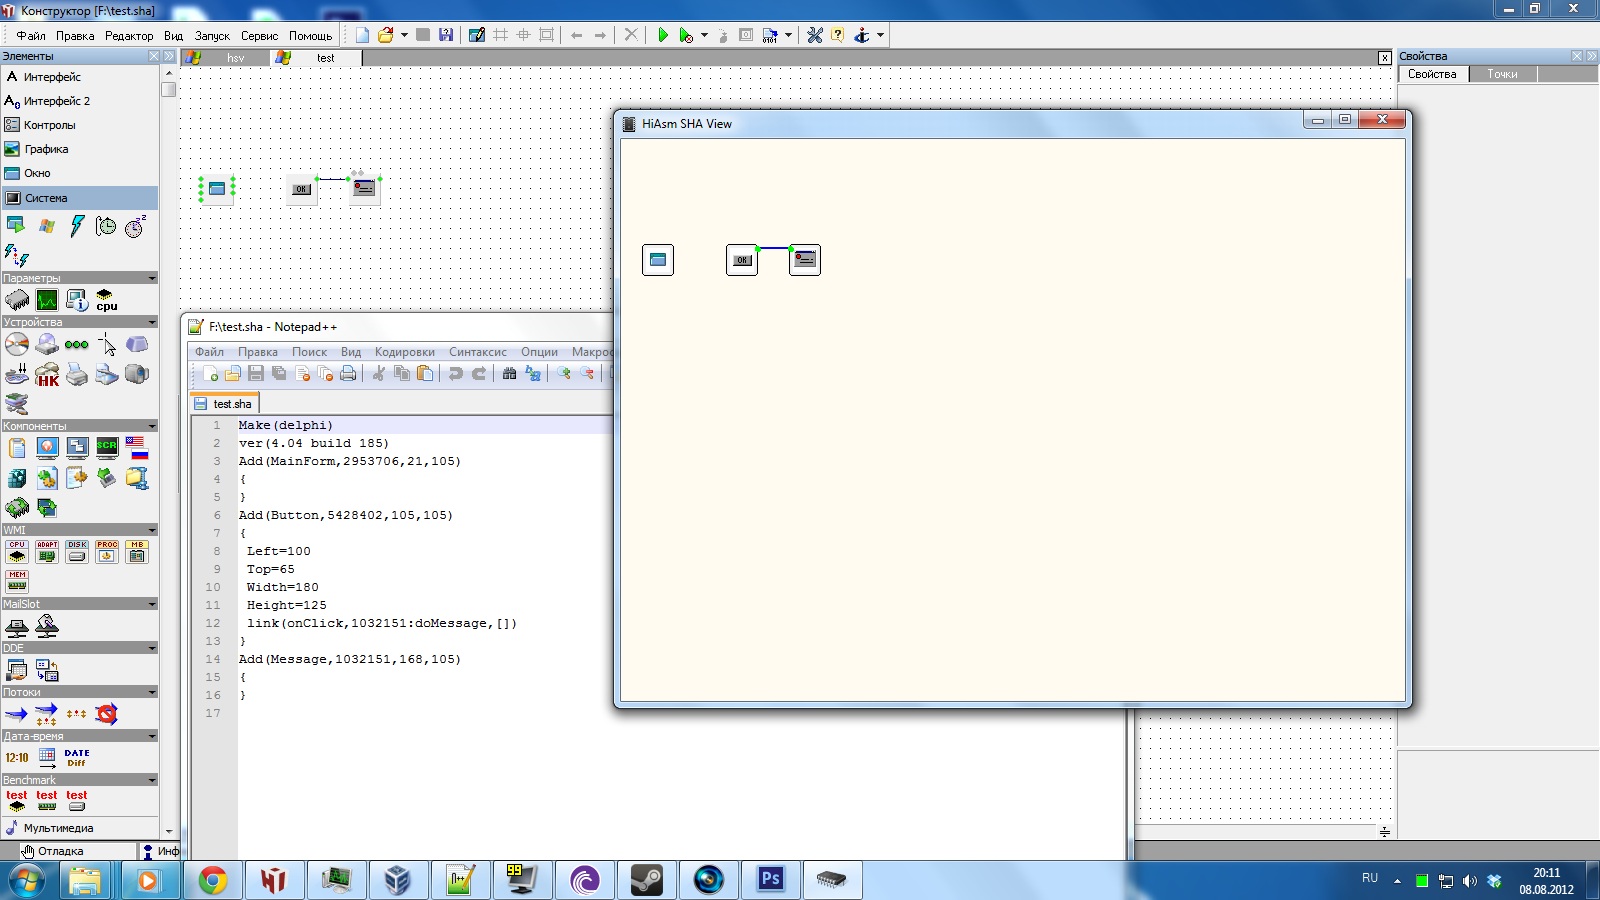Click the binoculars Find icon in Notepad++
The width and height of the screenshot is (1600, 900).
tap(509, 374)
